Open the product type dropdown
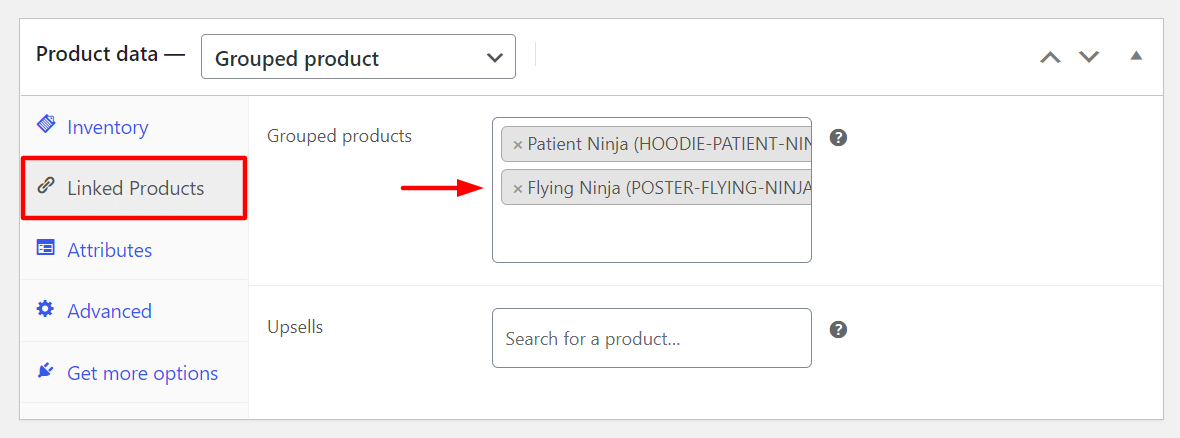The image size is (1180, 438). pyautogui.click(x=358, y=57)
